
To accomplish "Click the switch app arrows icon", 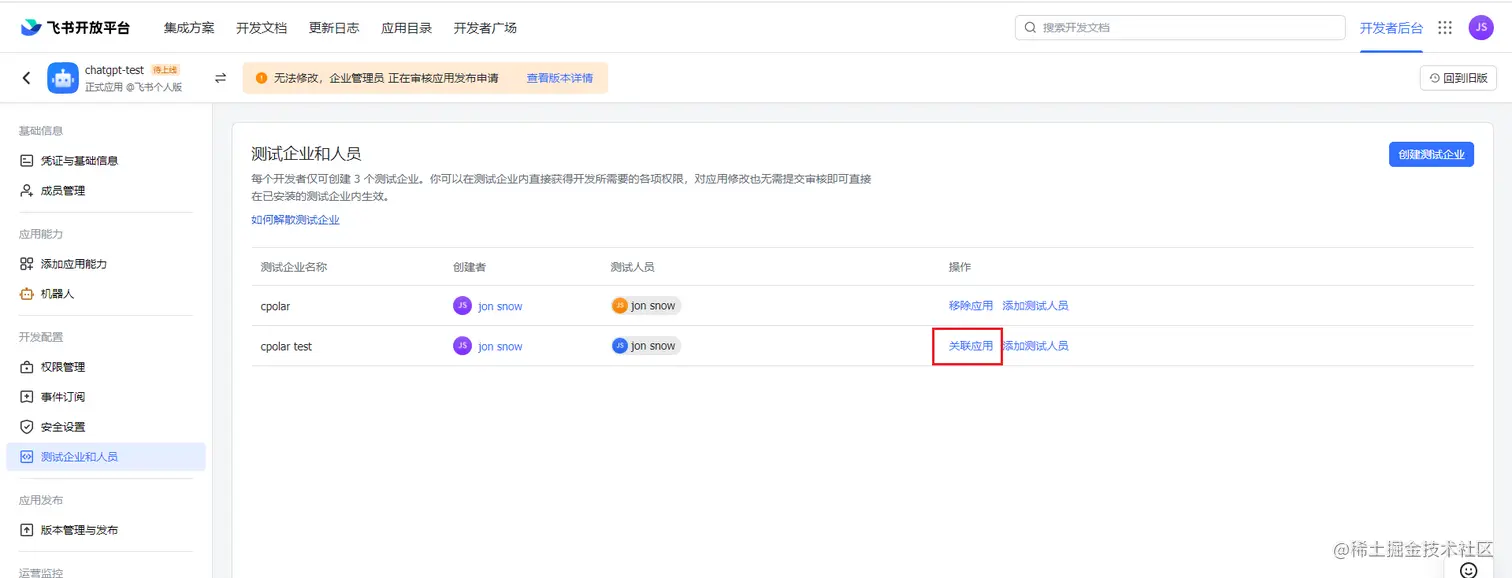I will coord(220,78).
